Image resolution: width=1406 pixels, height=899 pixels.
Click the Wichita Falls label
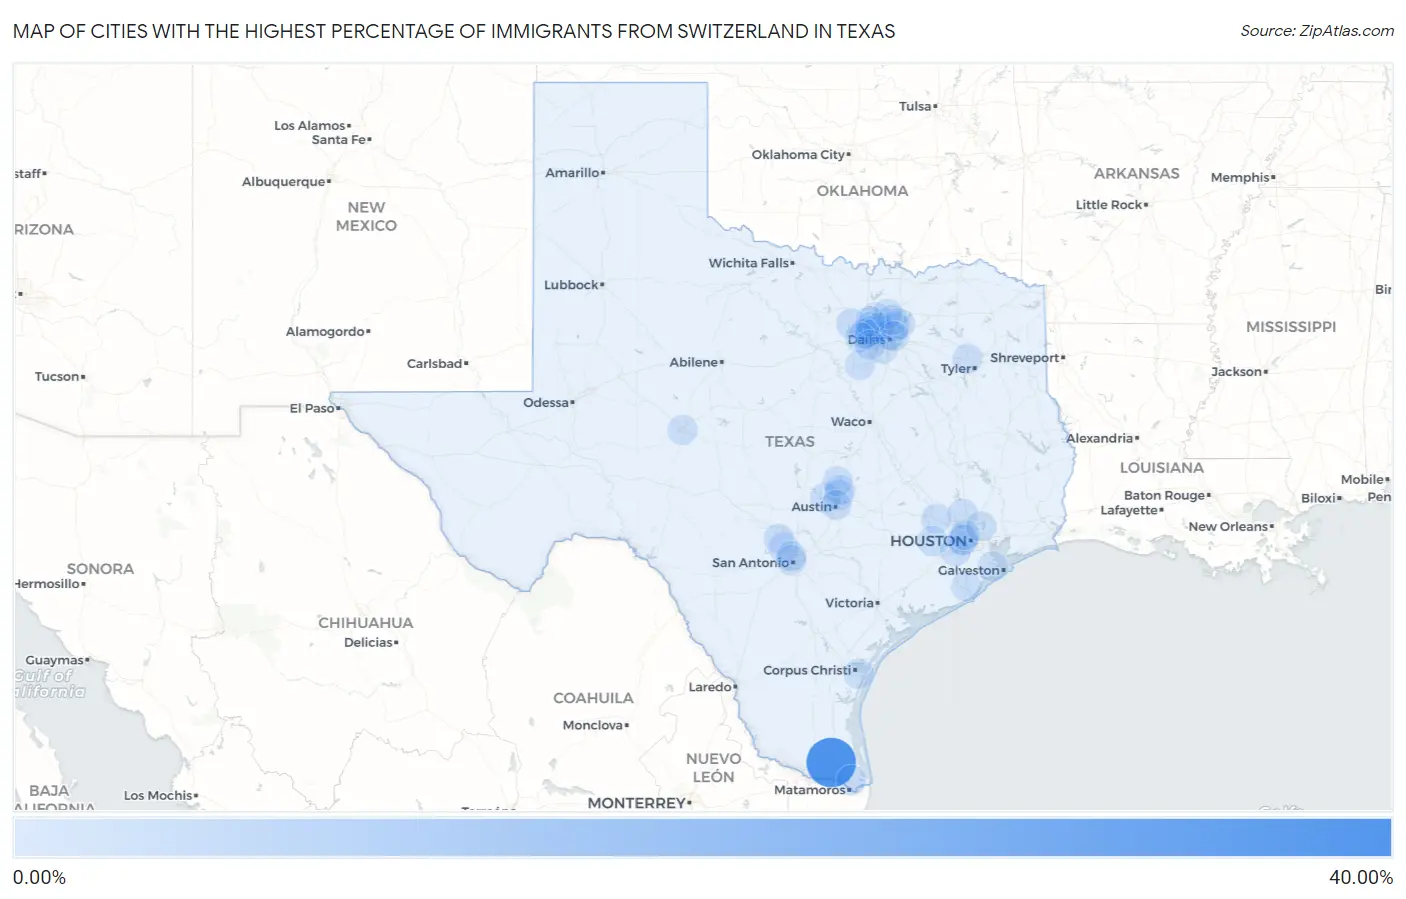point(749,263)
